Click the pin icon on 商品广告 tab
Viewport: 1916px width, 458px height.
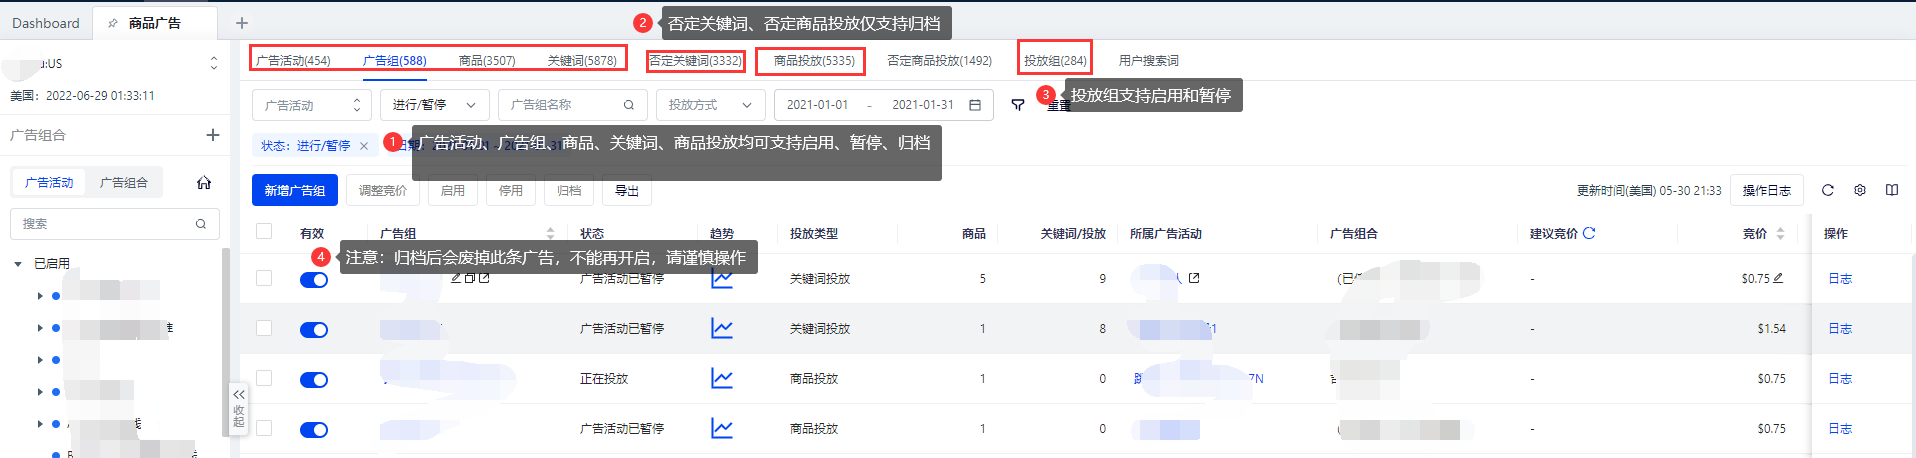pos(112,23)
